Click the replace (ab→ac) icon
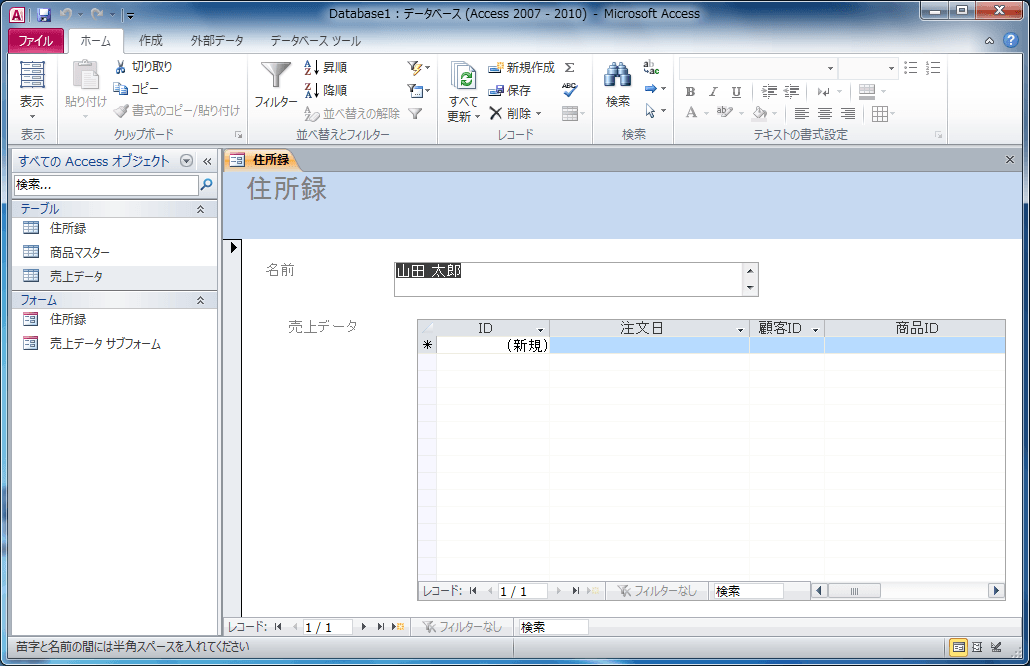 (x=651, y=67)
